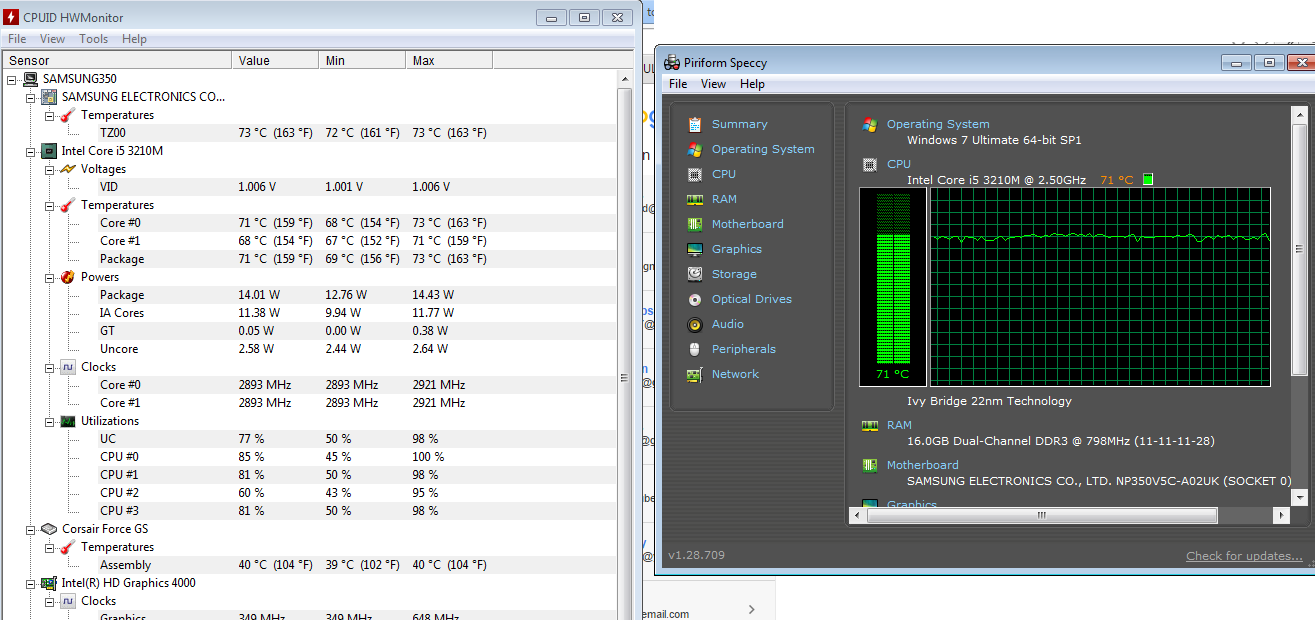Click the Sensor column header

click(116, 60)
